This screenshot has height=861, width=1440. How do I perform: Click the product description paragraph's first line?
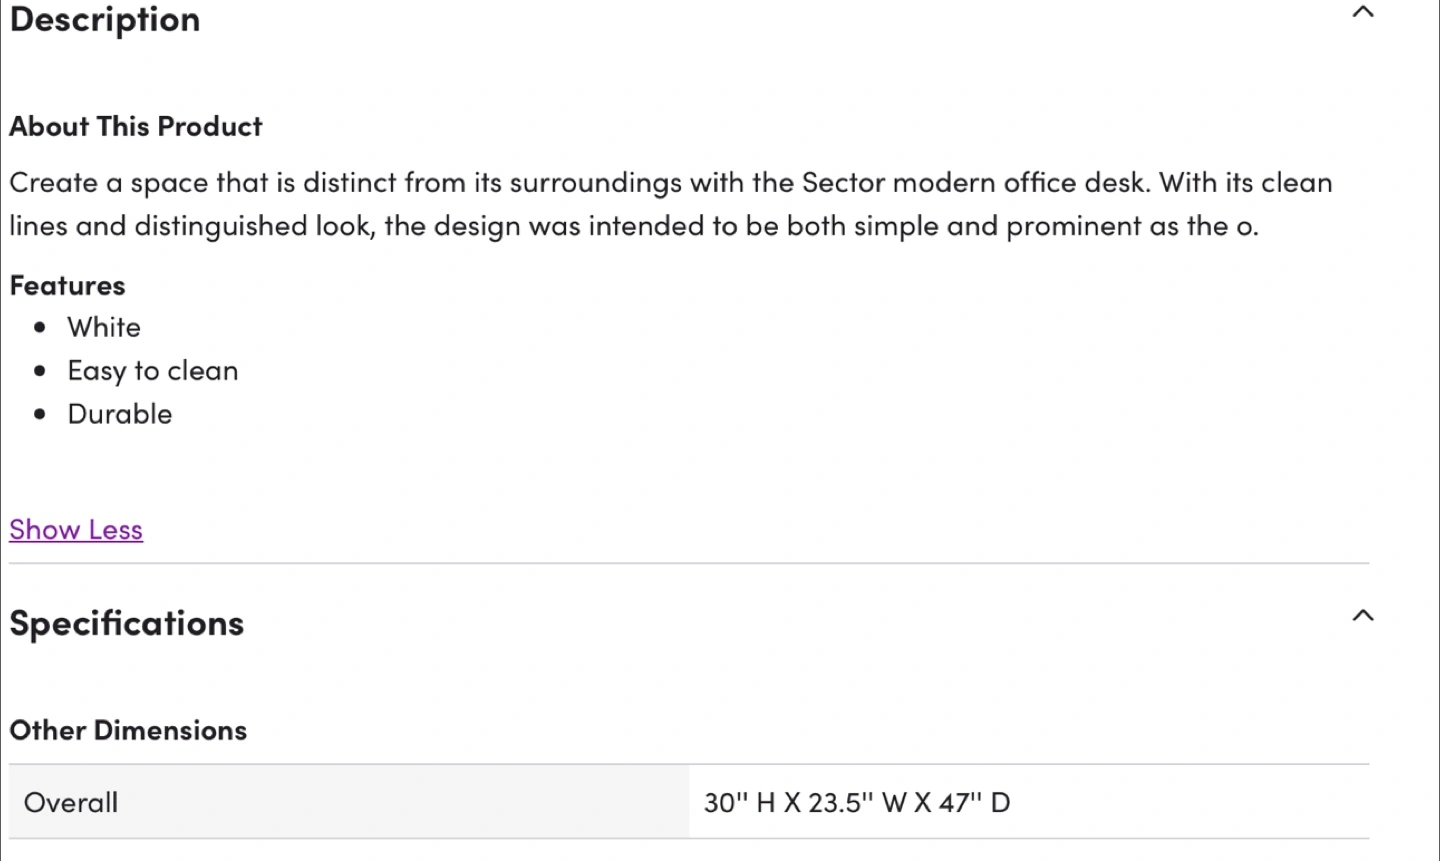tap(671, 182)
